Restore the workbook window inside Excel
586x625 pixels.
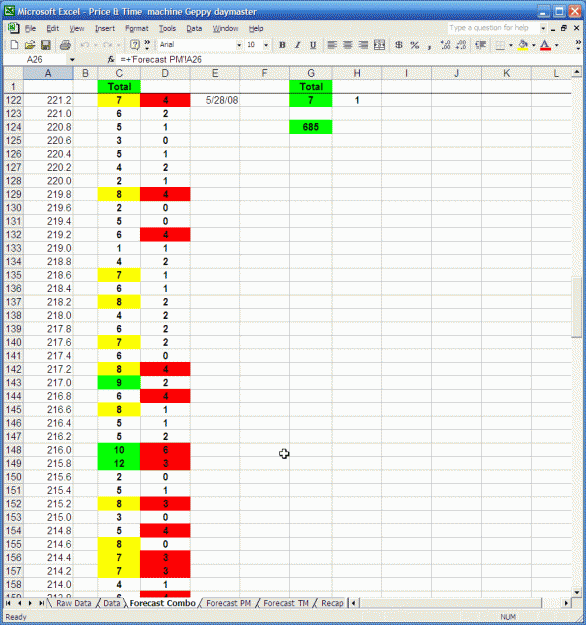pyautogui.click(x=564, y=28)
